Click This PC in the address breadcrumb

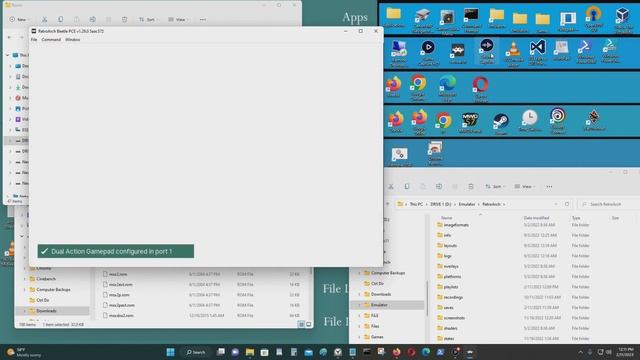[x=416, y=204]
